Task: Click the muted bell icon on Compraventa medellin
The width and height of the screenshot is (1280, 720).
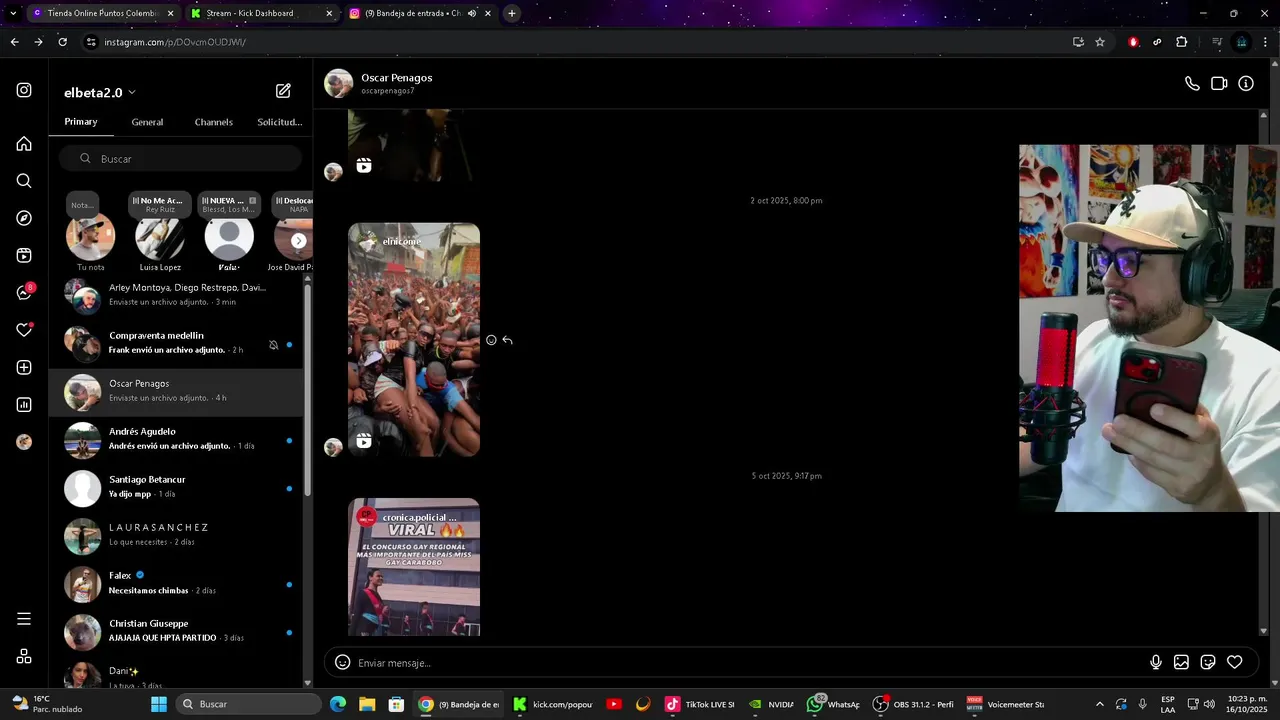Action: (x=273, y=345)
